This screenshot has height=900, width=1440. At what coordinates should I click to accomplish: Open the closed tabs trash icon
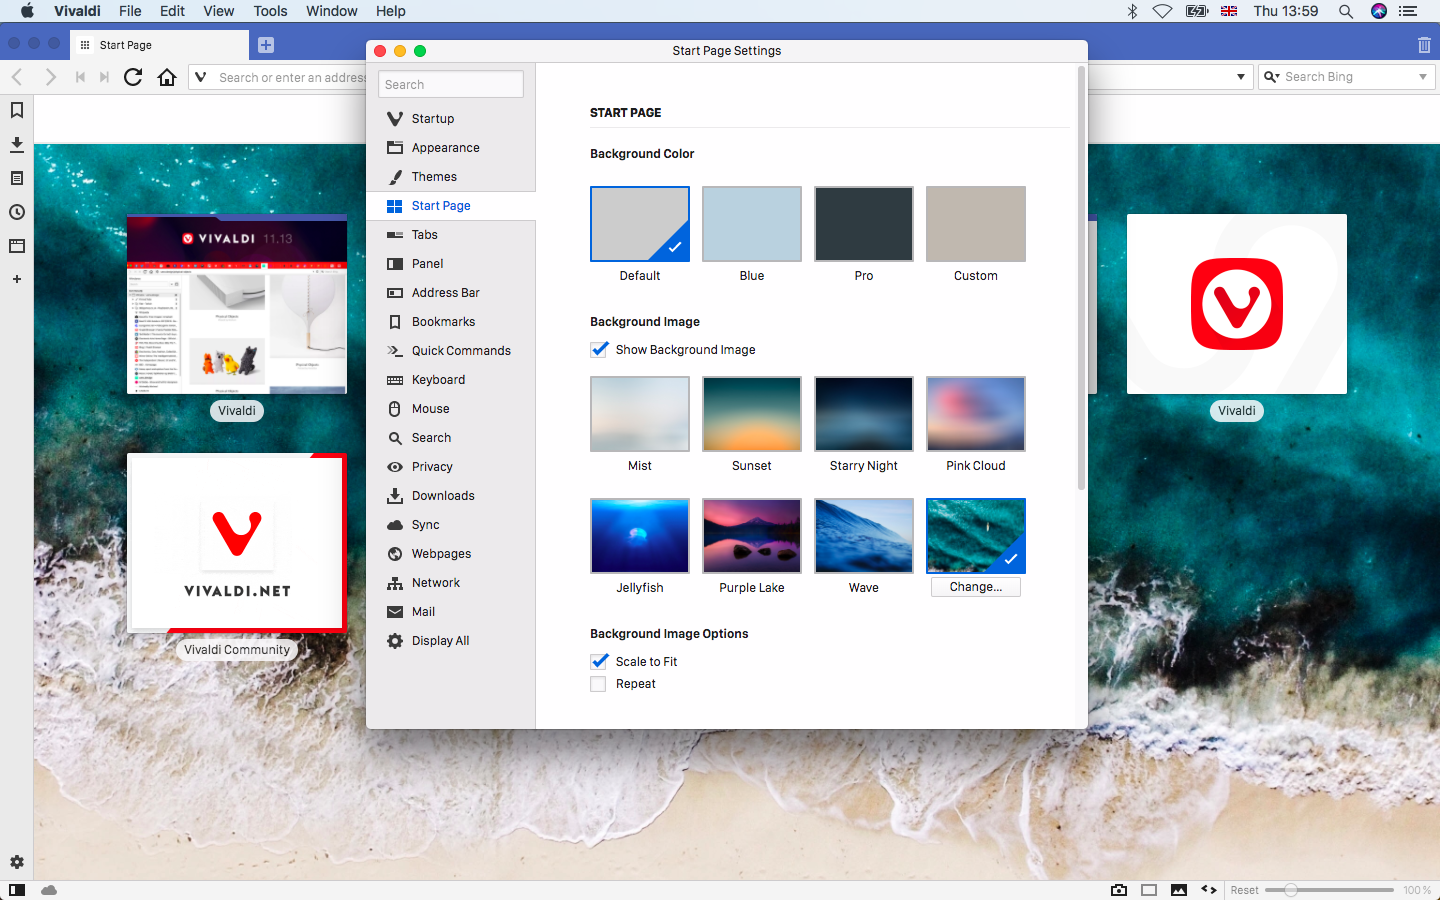click(x=1424, y=45)
